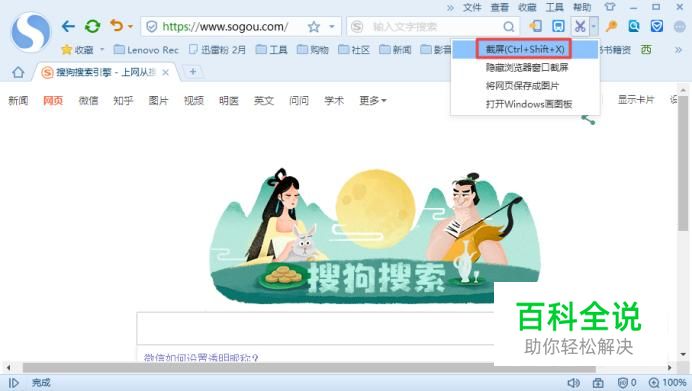Open the 图片 search category
Image resolution: width=692 pixels, height=391 pixels.
pos(158,101)
